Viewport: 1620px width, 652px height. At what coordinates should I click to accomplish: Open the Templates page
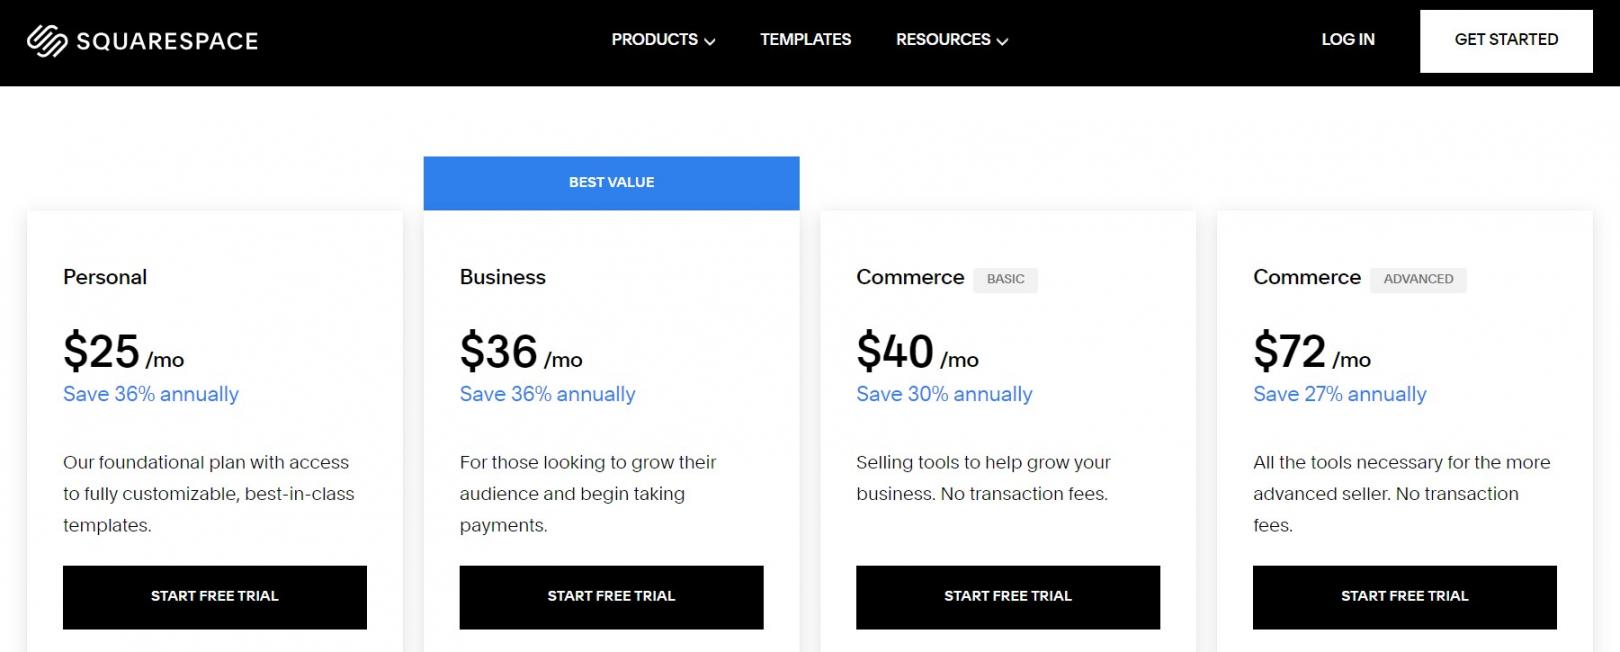coord(805,40)
